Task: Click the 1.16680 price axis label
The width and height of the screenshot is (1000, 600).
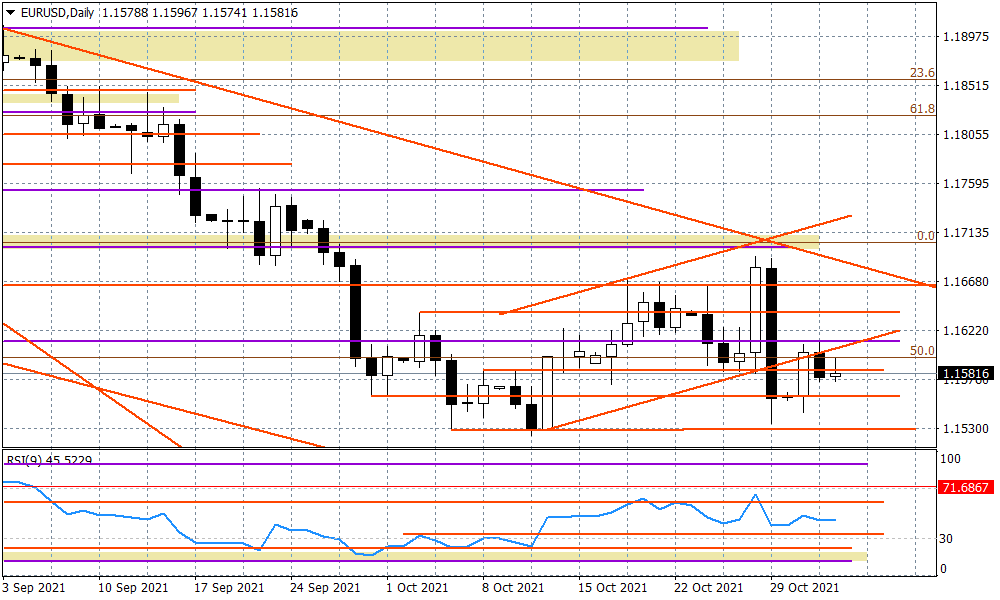Action: [966, 282]
